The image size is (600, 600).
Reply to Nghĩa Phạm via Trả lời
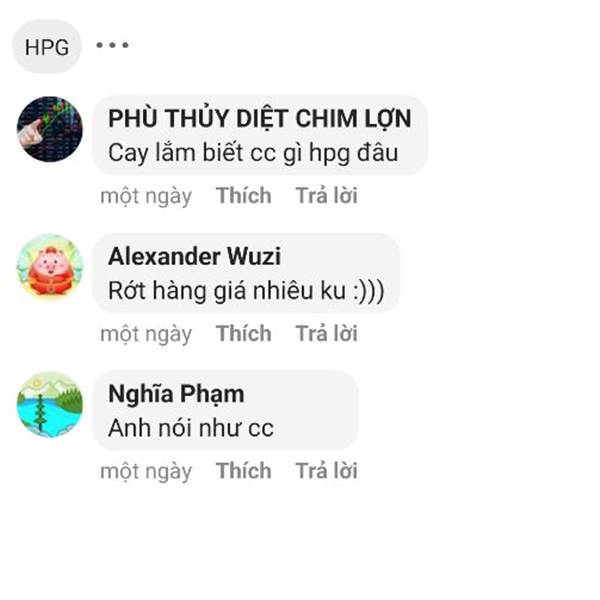tap(327, 471)
